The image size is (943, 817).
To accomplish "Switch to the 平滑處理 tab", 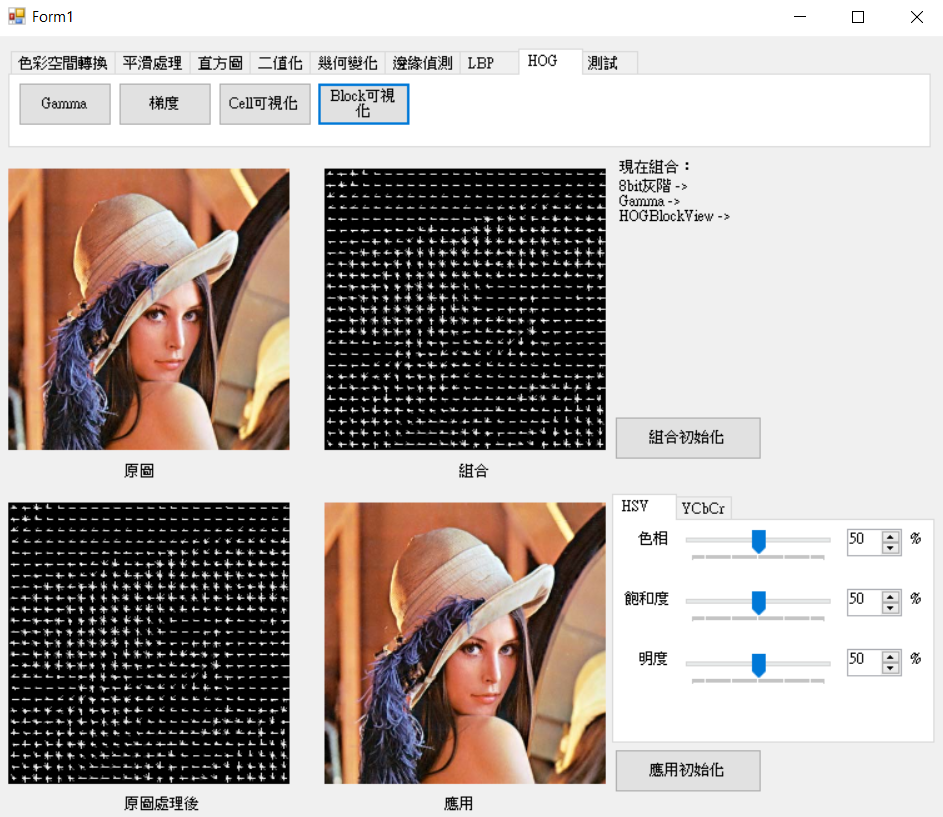I will [152, 63].
